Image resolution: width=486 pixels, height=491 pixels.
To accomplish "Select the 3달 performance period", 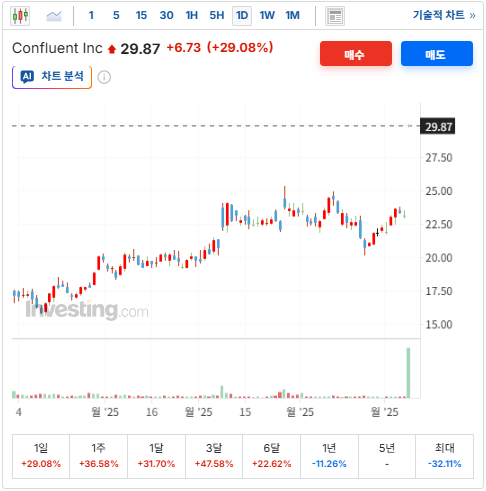I will click(x=214, y=456).
